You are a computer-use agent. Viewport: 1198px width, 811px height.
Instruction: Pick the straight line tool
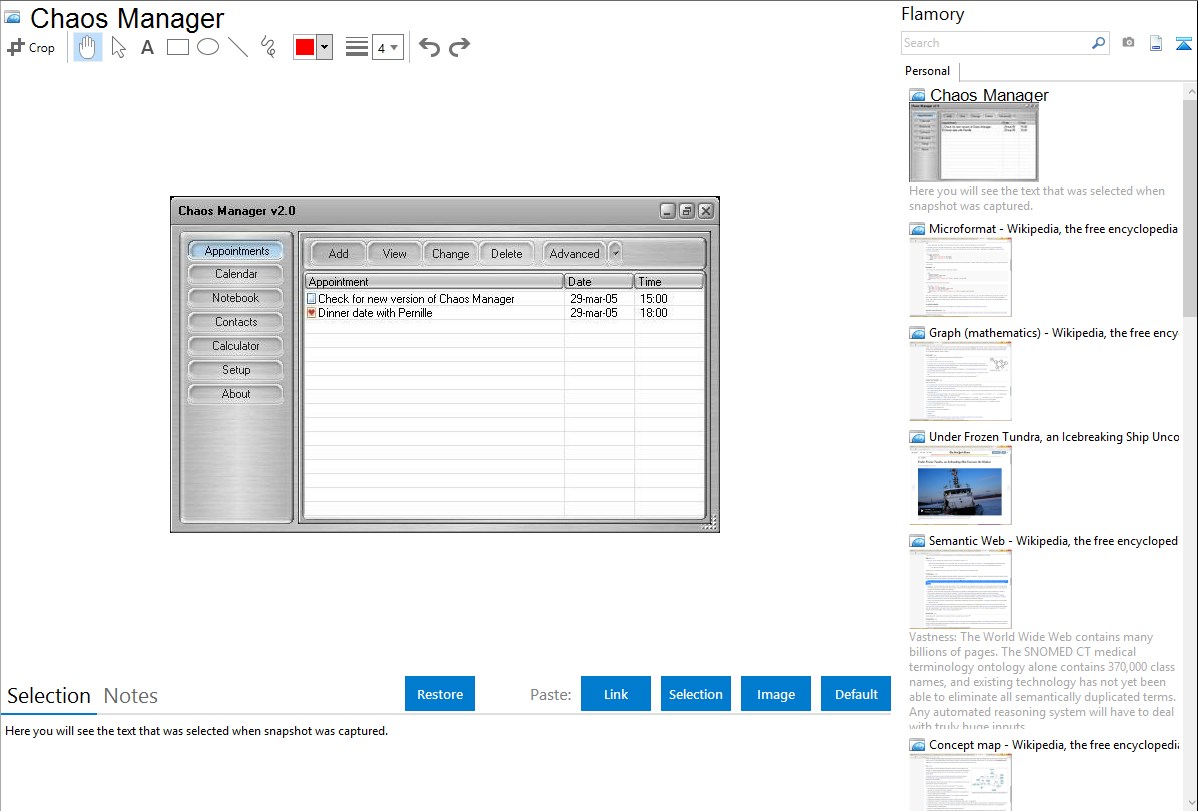[238, 47]
